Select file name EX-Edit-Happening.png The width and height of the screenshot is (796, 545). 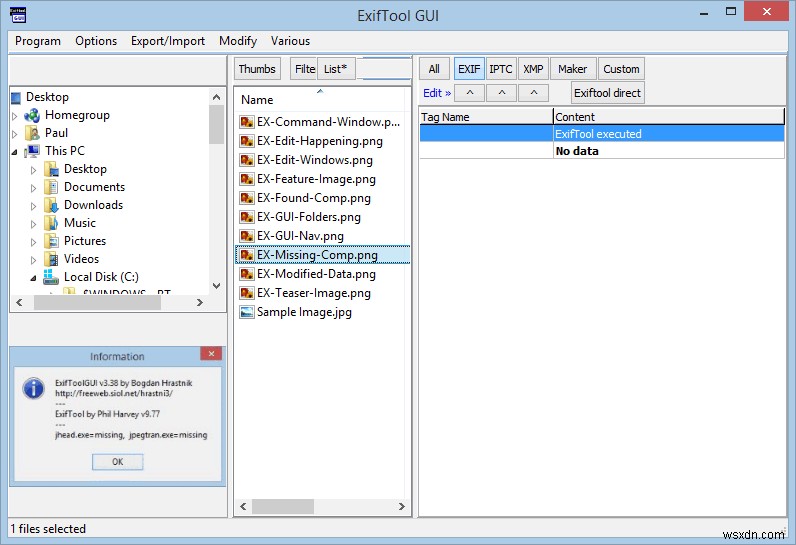click(320, 141)
